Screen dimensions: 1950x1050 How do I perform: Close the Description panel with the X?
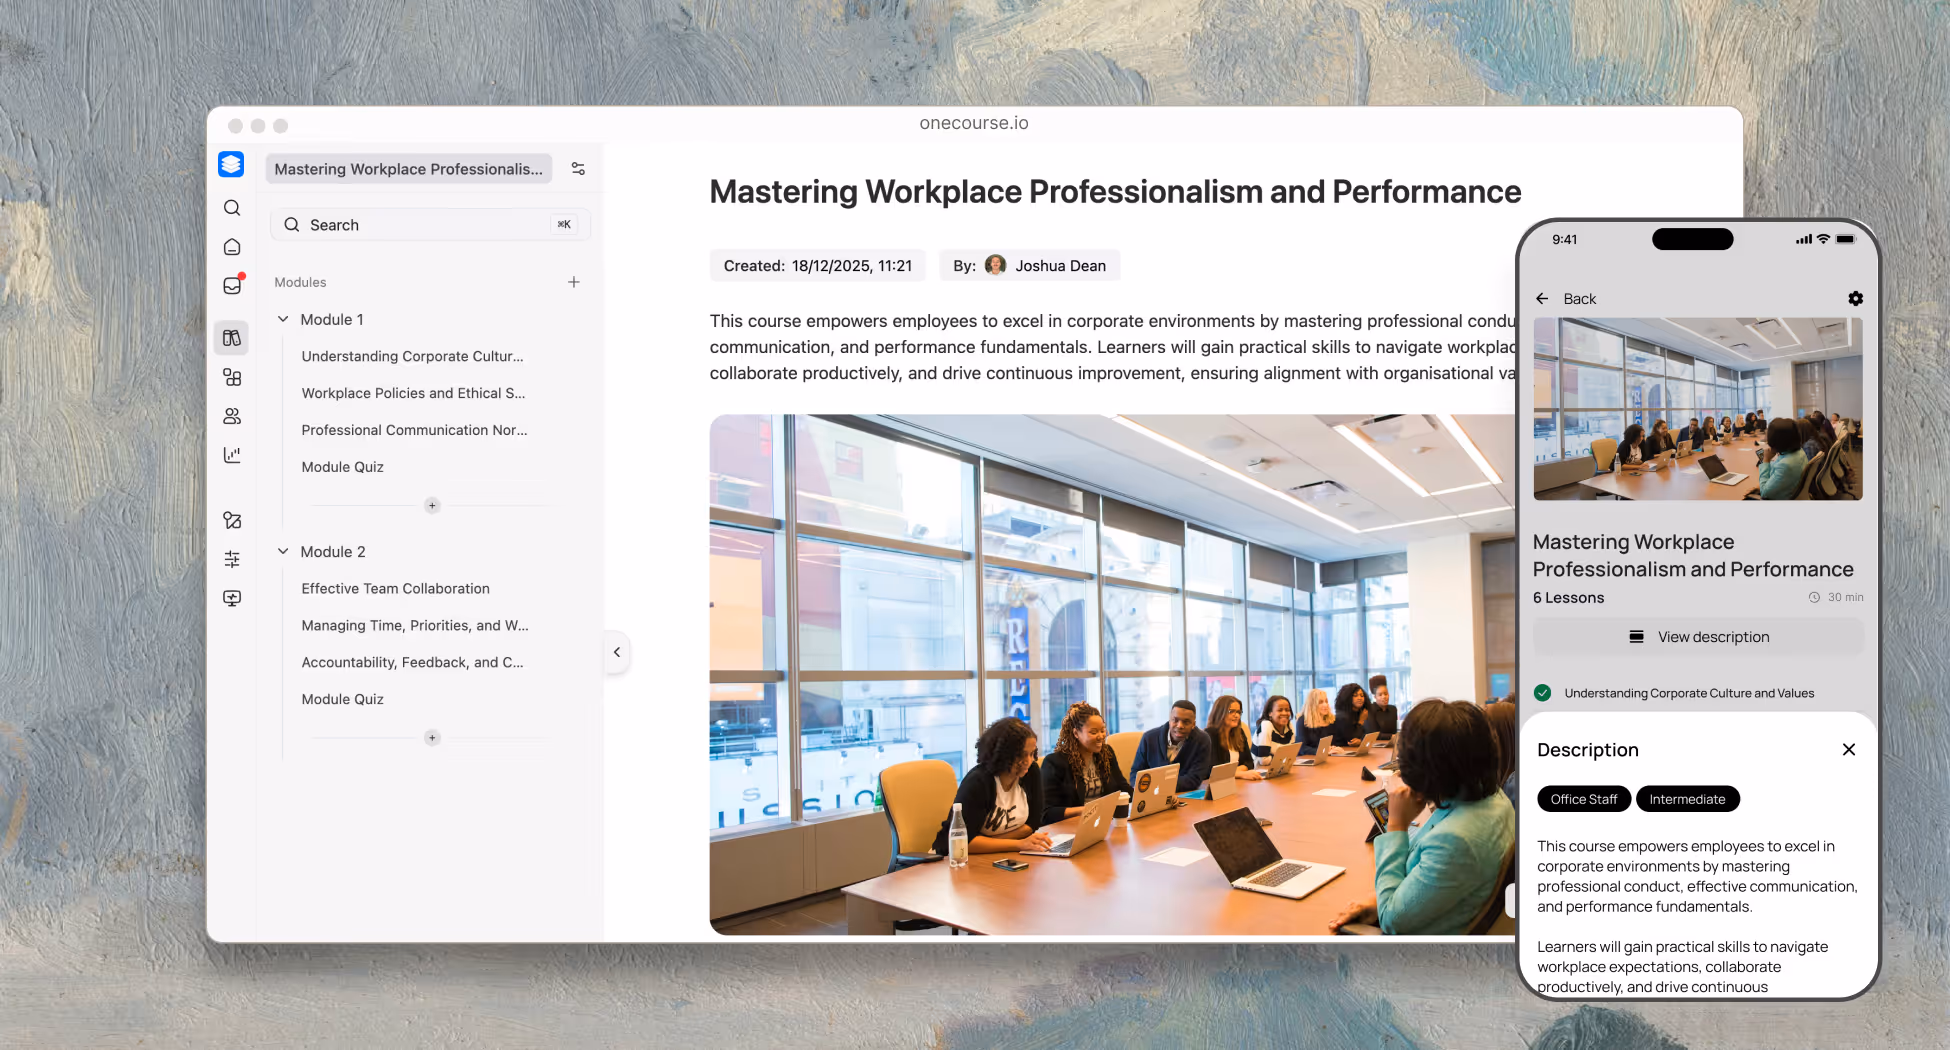click(x=1848, y=750)
